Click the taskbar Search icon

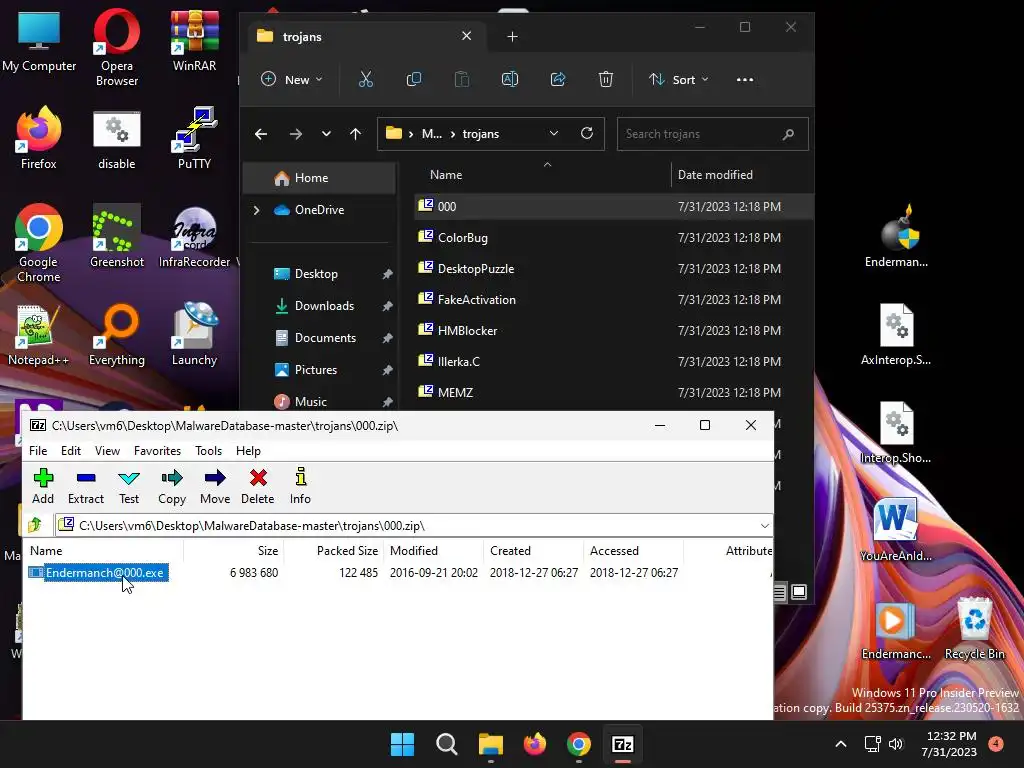[x=447, y=744]
